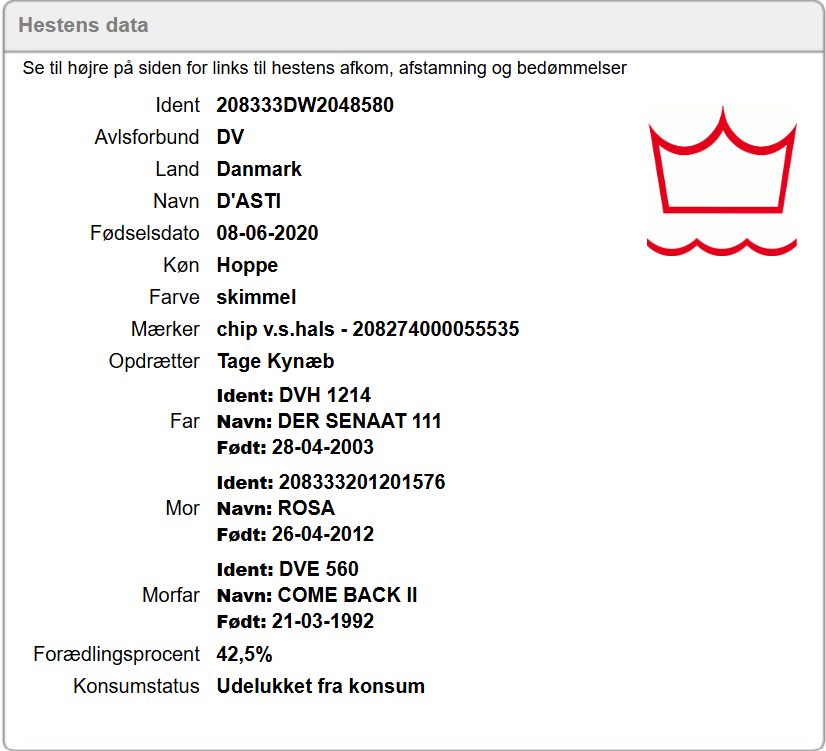Click the sire name DER SENAAT 111
Screen dimensions: 826x751
(x=359, y=421)
